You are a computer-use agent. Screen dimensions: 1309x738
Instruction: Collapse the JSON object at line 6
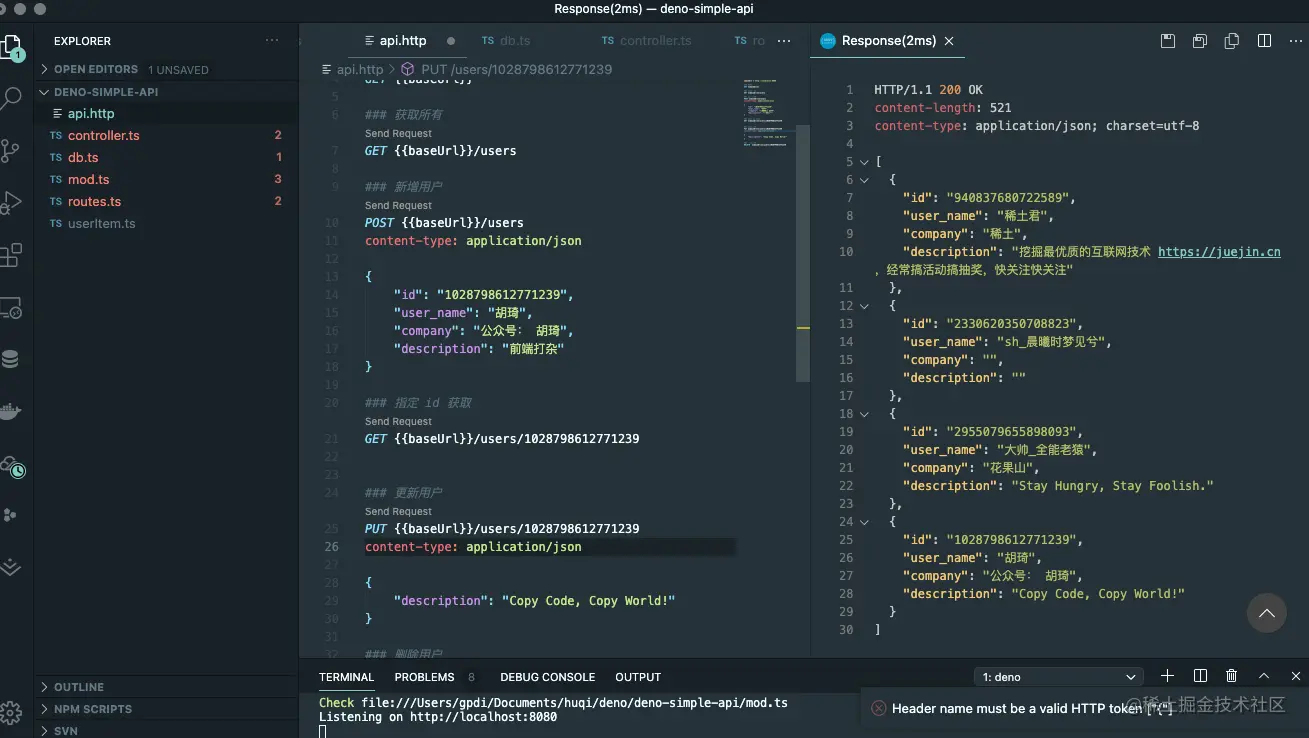click(864, 180)
